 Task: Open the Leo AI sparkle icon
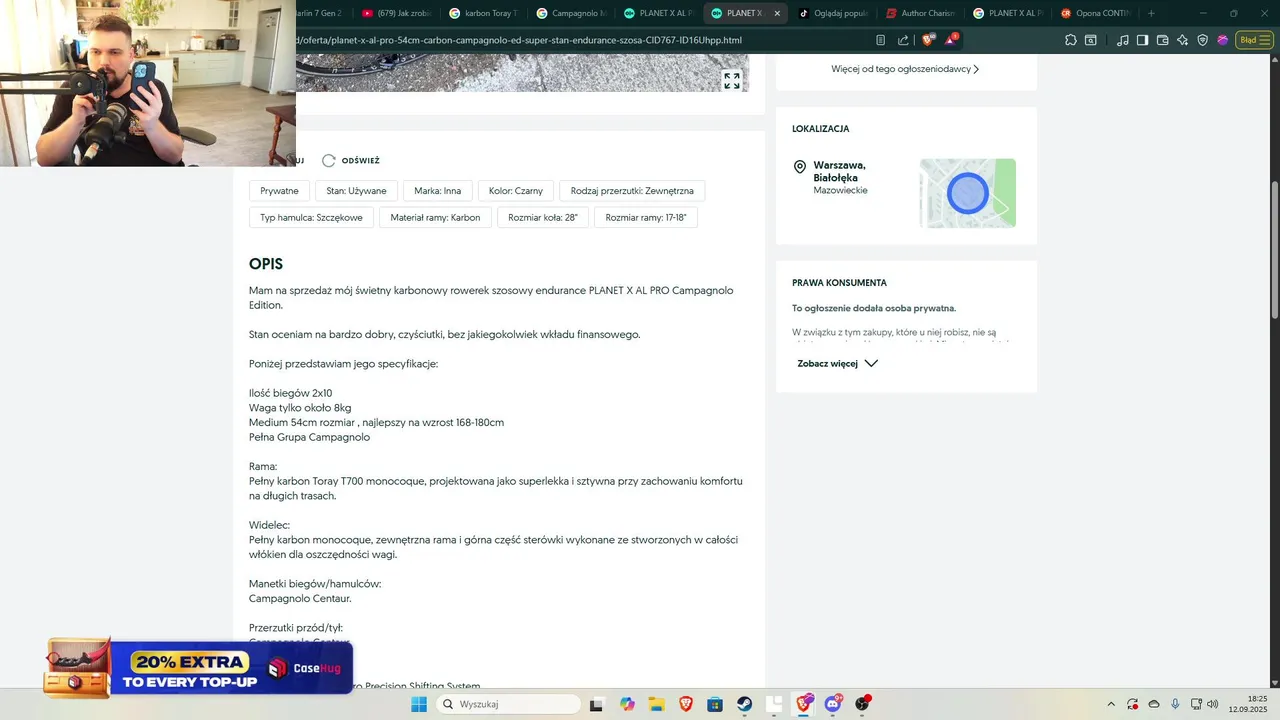pyautogui.click(x=1183, y=40)
